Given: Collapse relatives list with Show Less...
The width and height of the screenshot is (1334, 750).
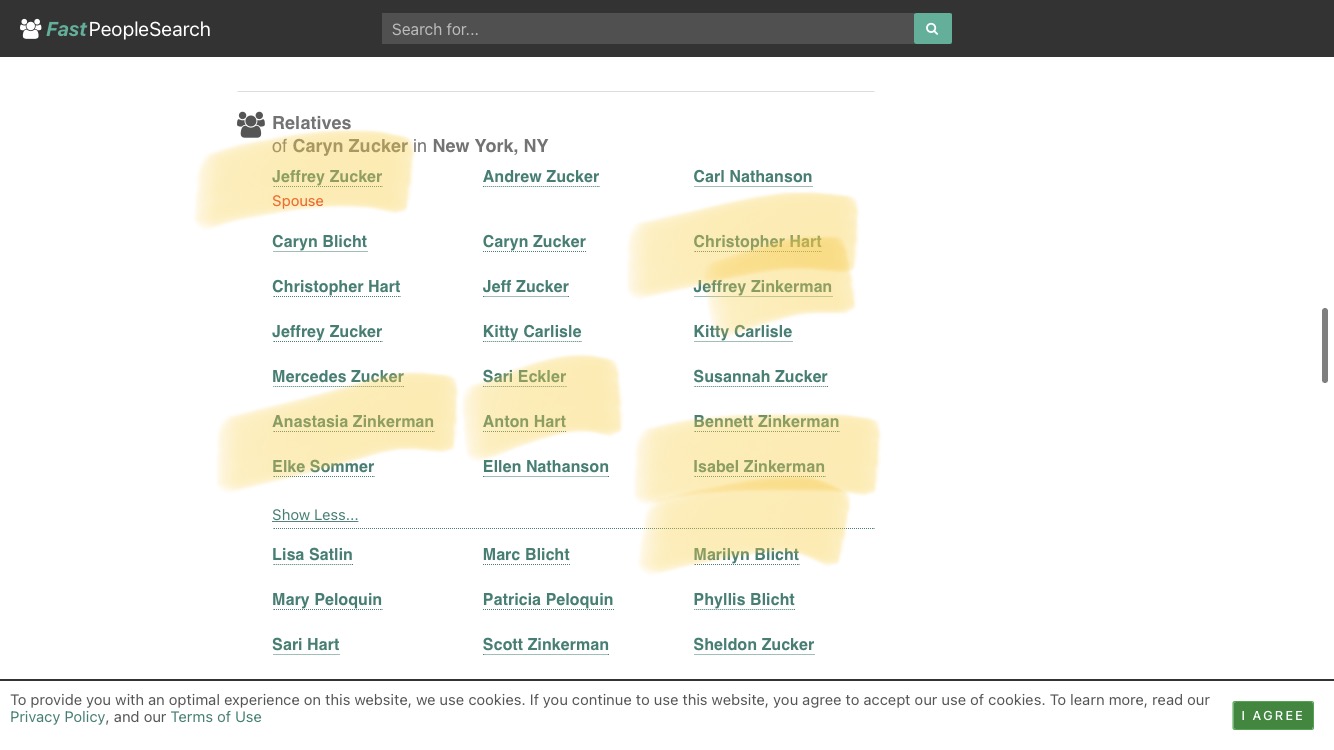Looking at the screenshot, I should click(315, 515).
